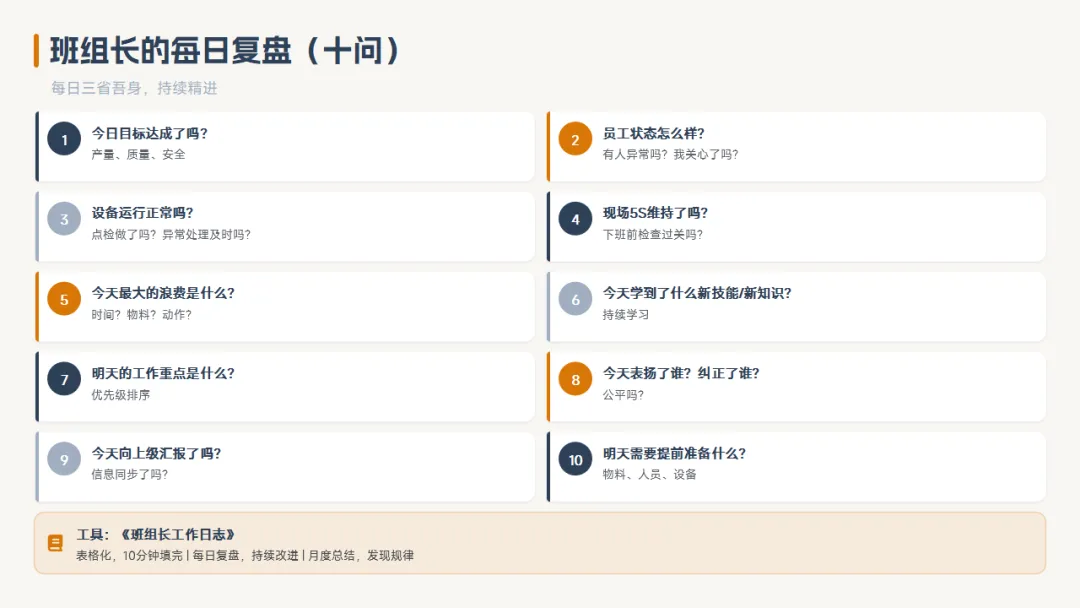Click the subtitle 每日三省吾身，持续精进
This screenshot has width=1080, height=608.
tap(134, 88)
